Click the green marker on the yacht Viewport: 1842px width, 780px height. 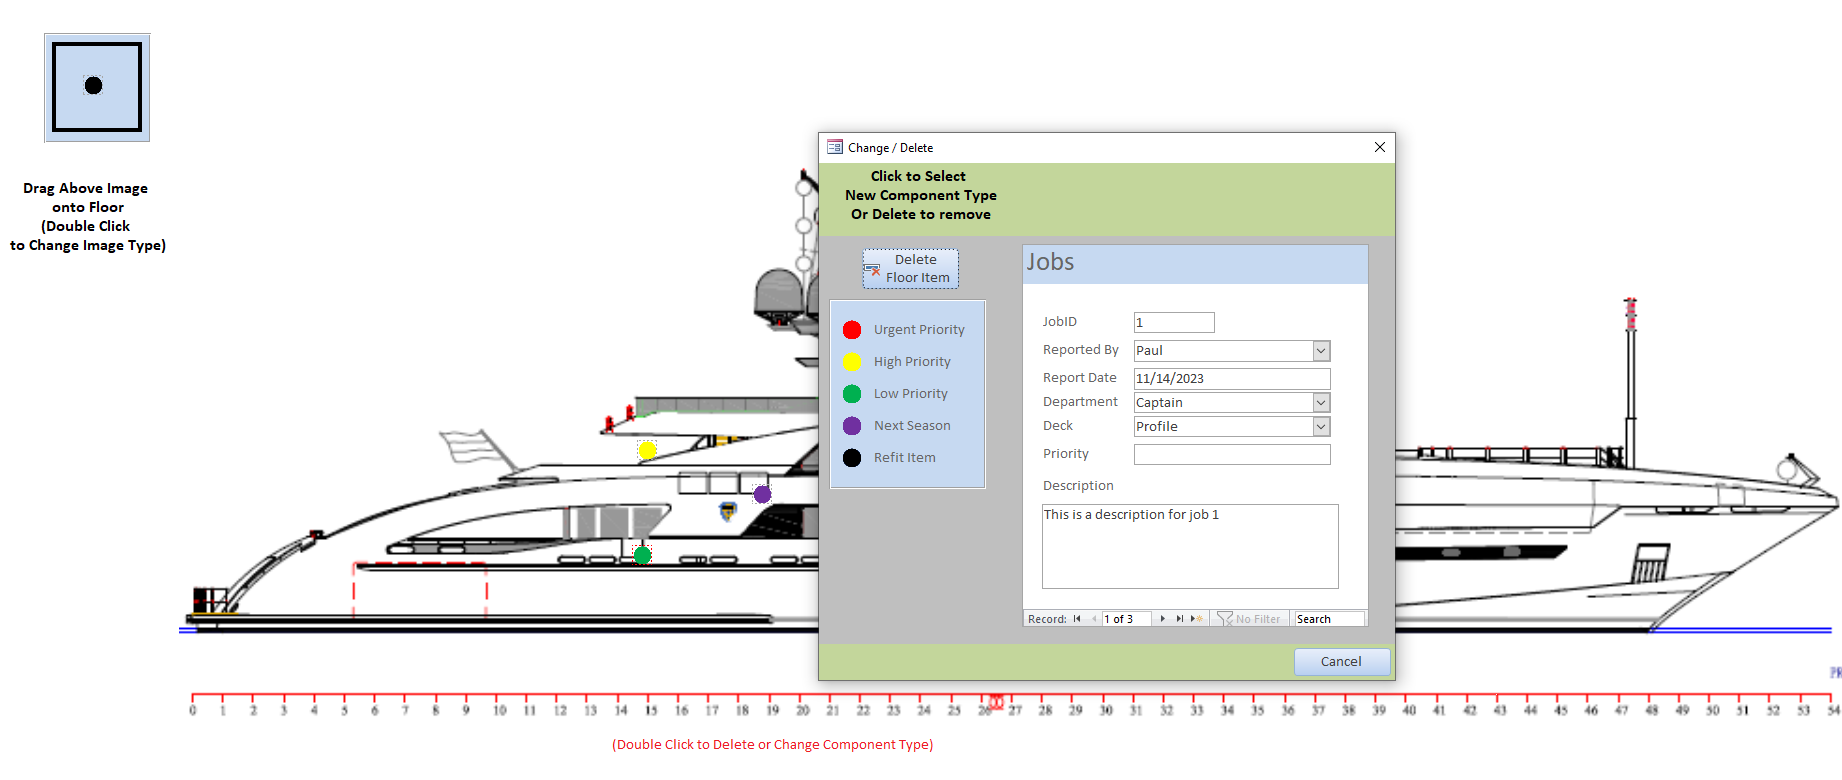point(643,555)
